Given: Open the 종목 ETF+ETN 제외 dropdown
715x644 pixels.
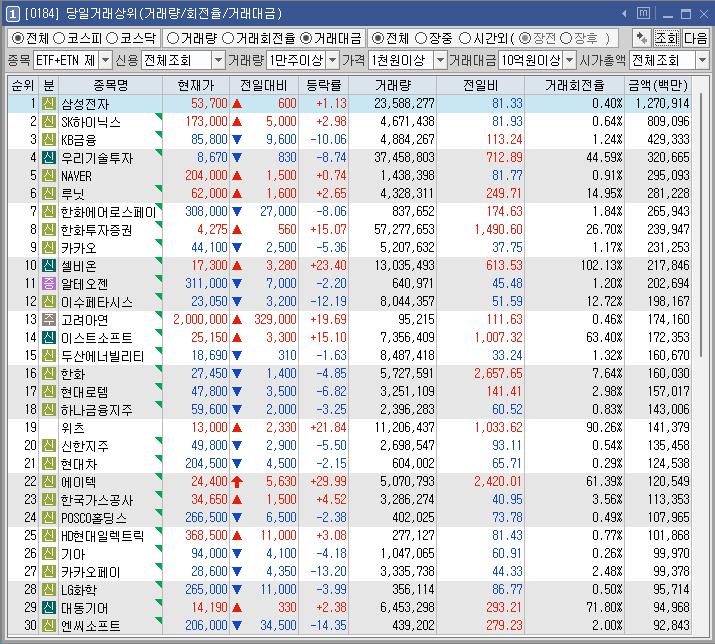Looking at the screenshot, I should click(x=105, y=60).
